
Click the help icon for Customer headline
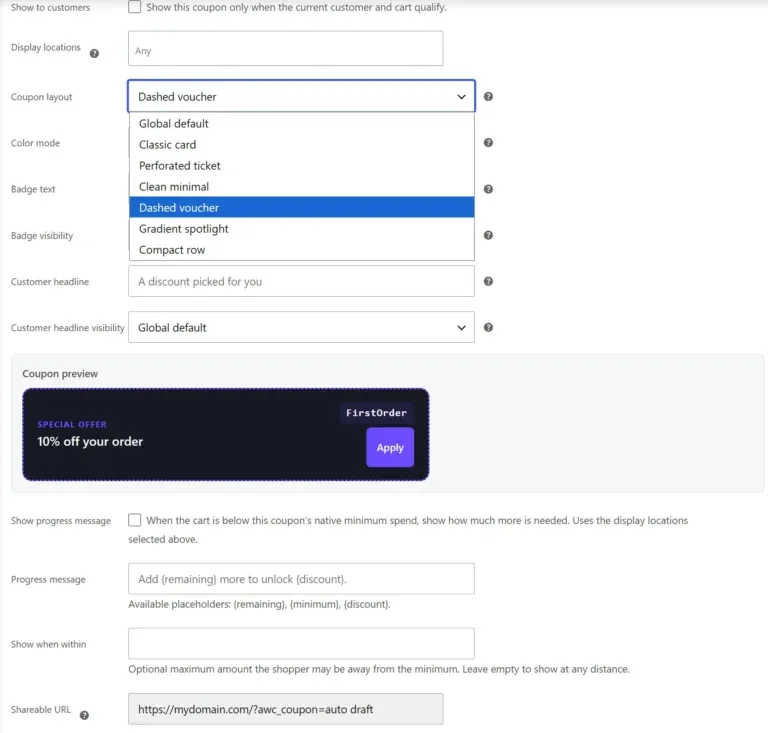click(x=488, y=281)
